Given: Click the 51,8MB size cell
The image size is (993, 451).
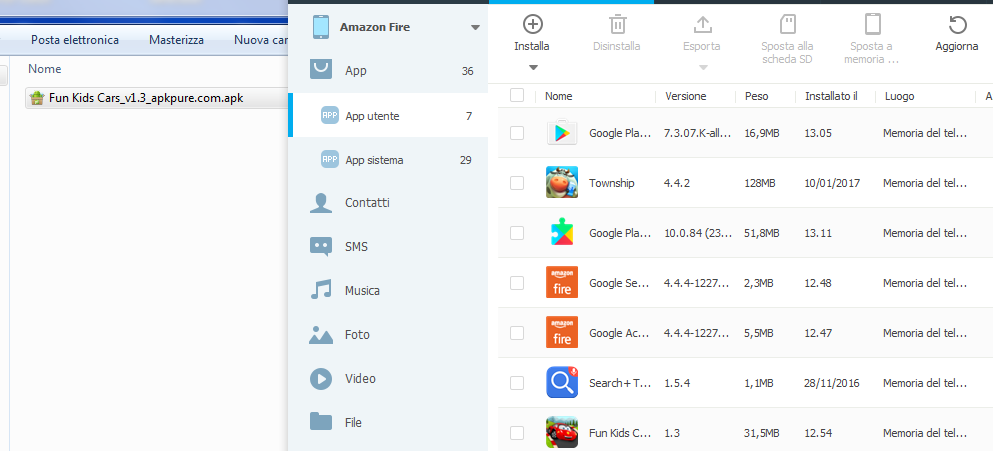Looking at the screenshot, I should click(x=762, y=233).
